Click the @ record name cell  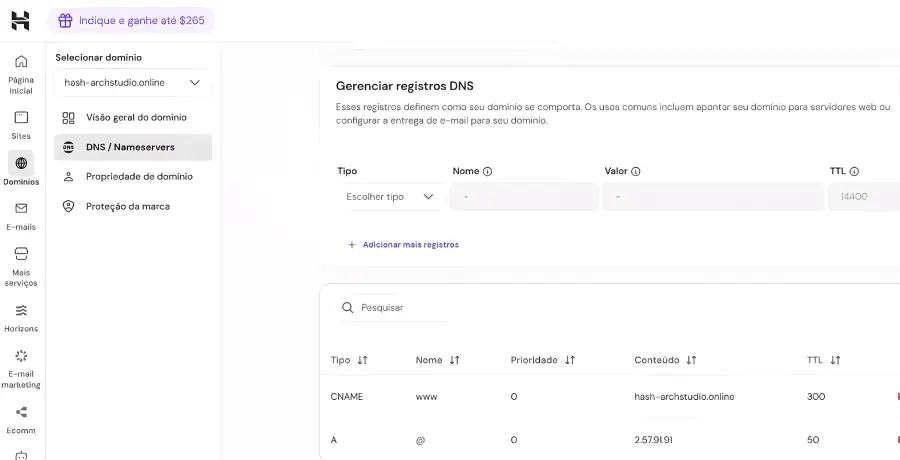[420, 440]
